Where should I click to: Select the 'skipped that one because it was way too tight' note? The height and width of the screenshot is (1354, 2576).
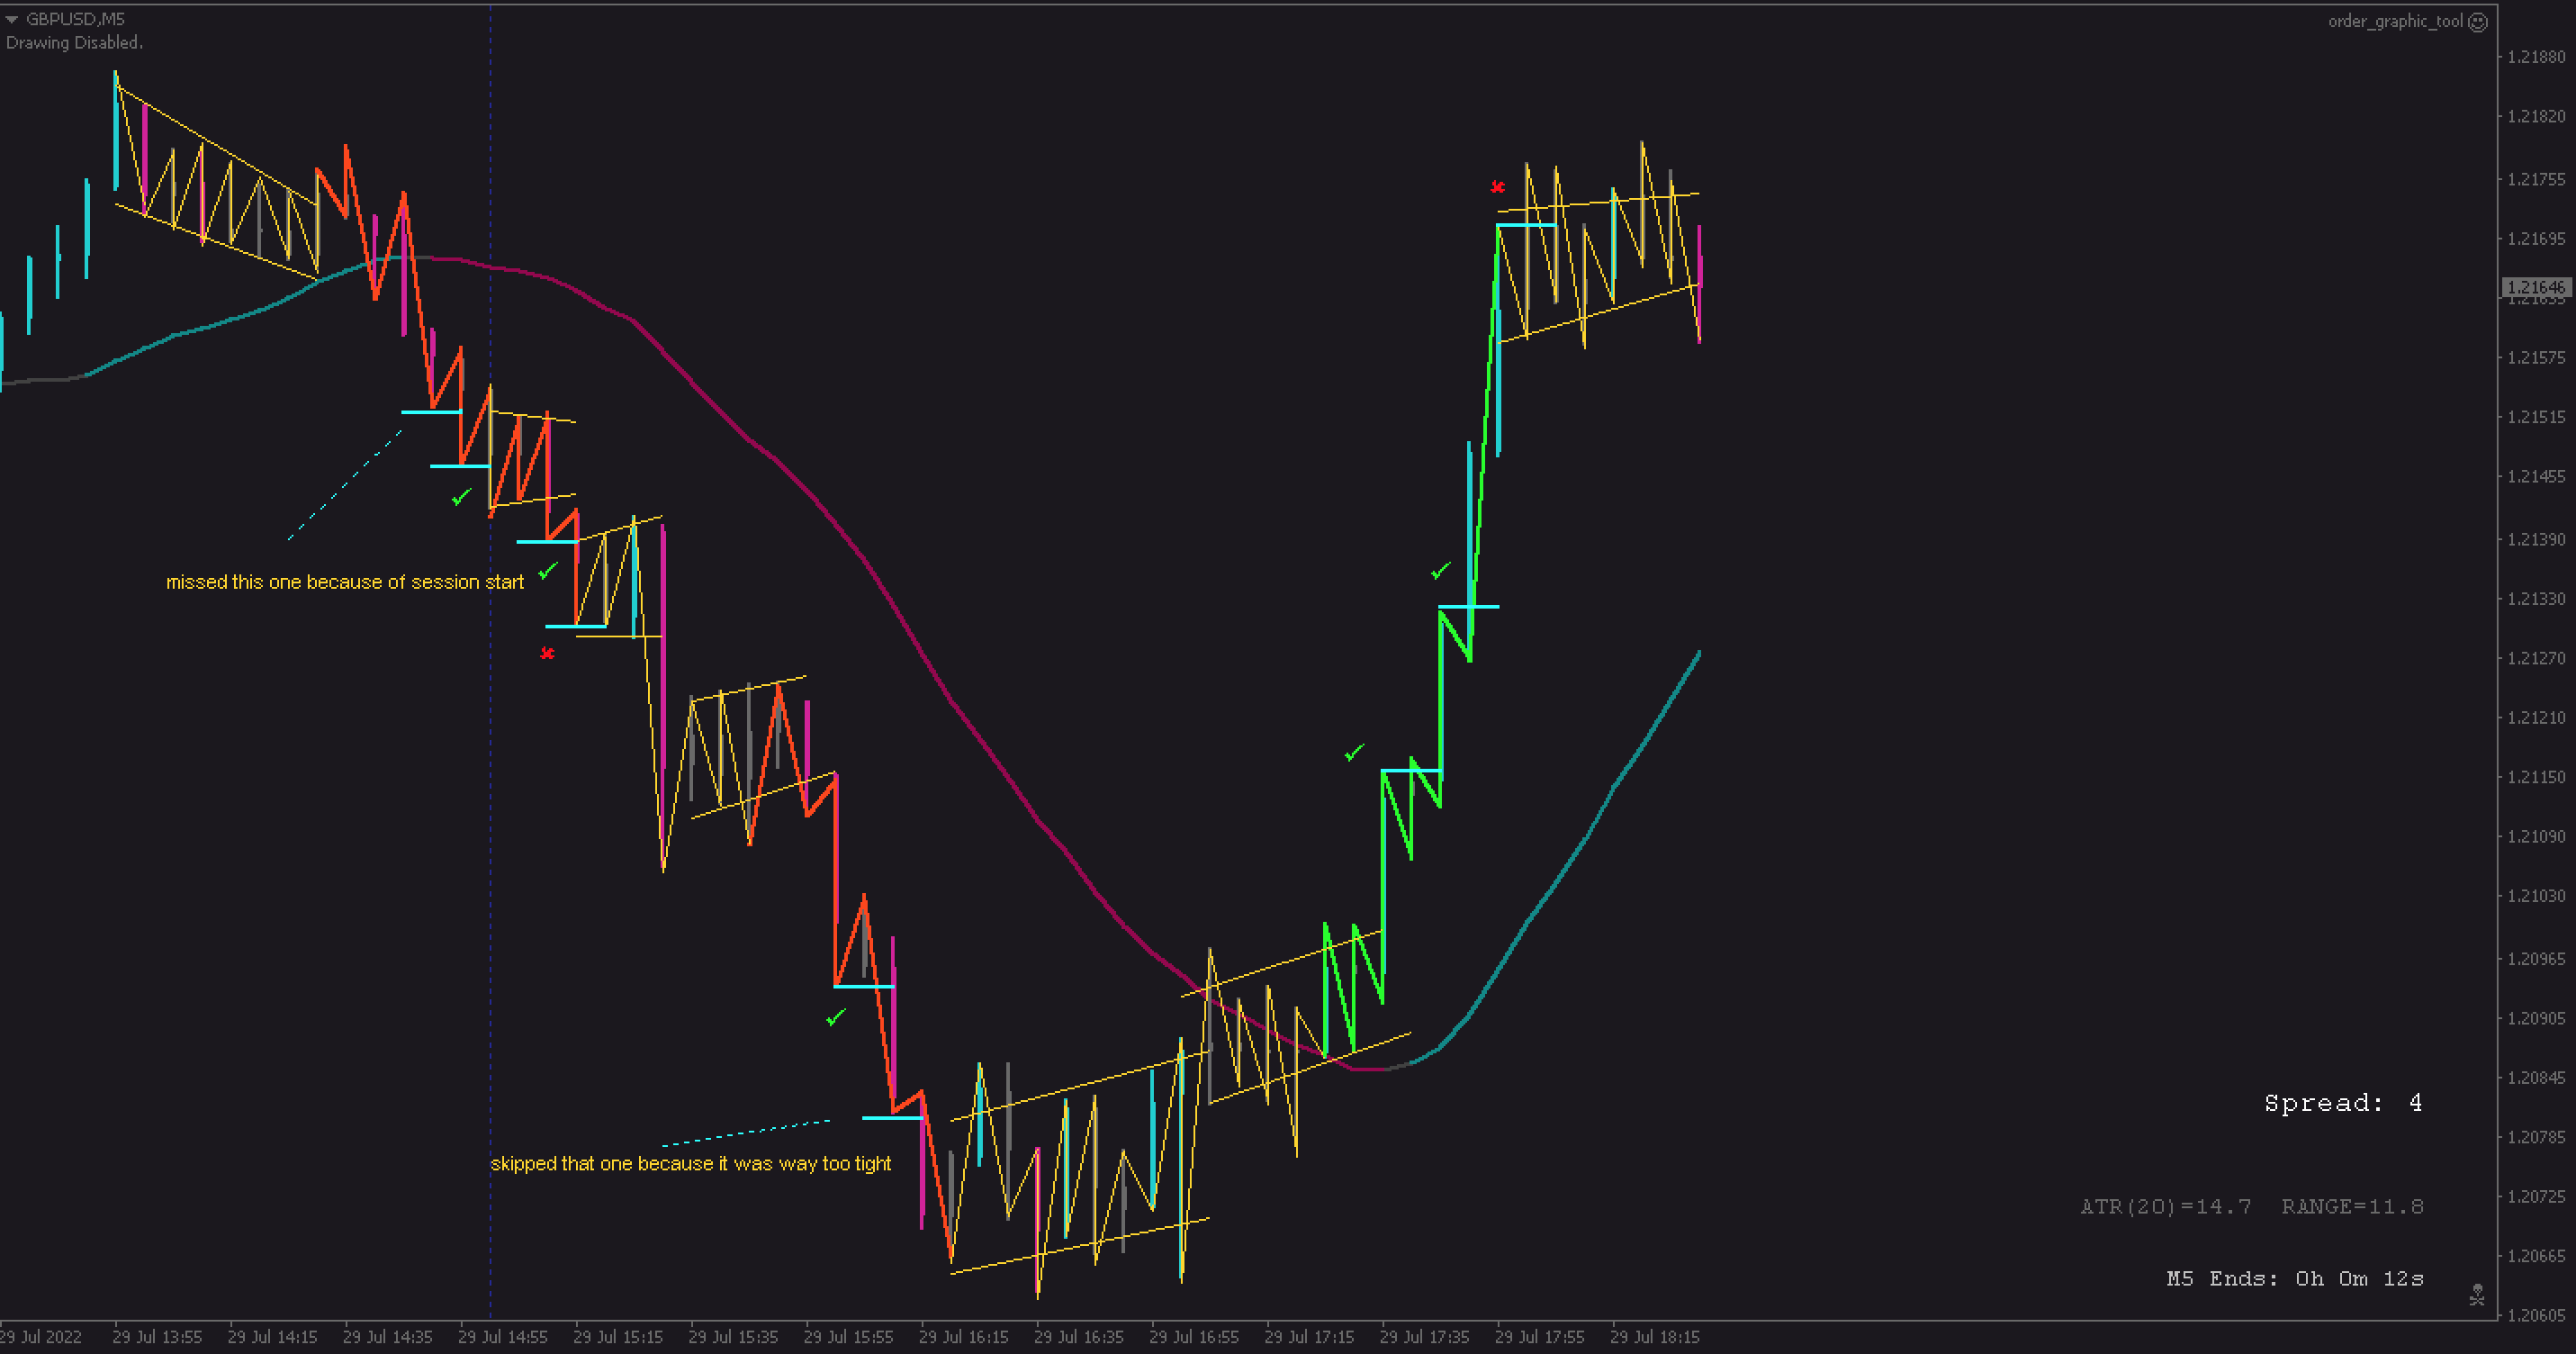point(690,1163)
